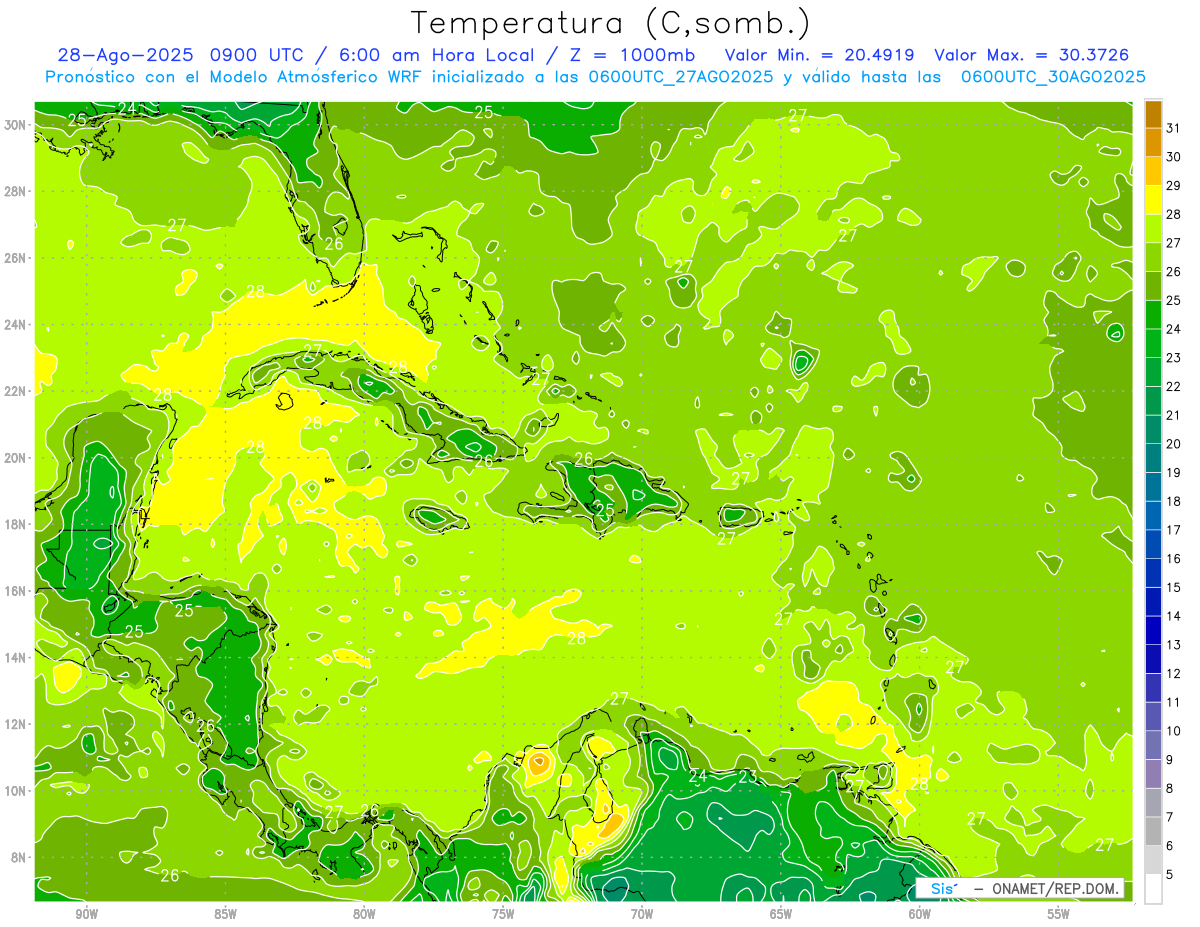This screenshot has width=1200, height=927.
Task: Click the latitude axis label "20N"
Action: (17, 458)
